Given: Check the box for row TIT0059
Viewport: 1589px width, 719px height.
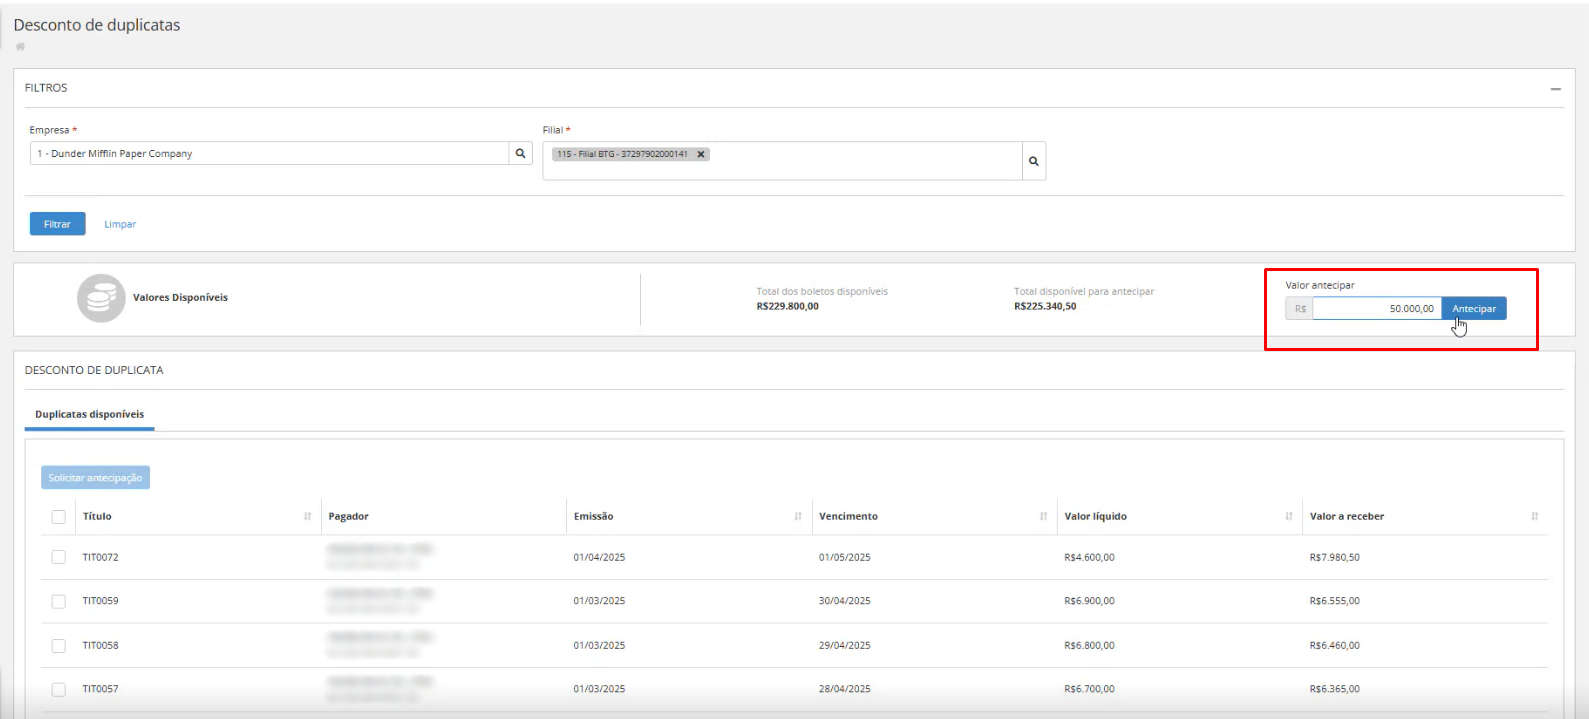Looking at the screenshot, I should tap(58, 601).
